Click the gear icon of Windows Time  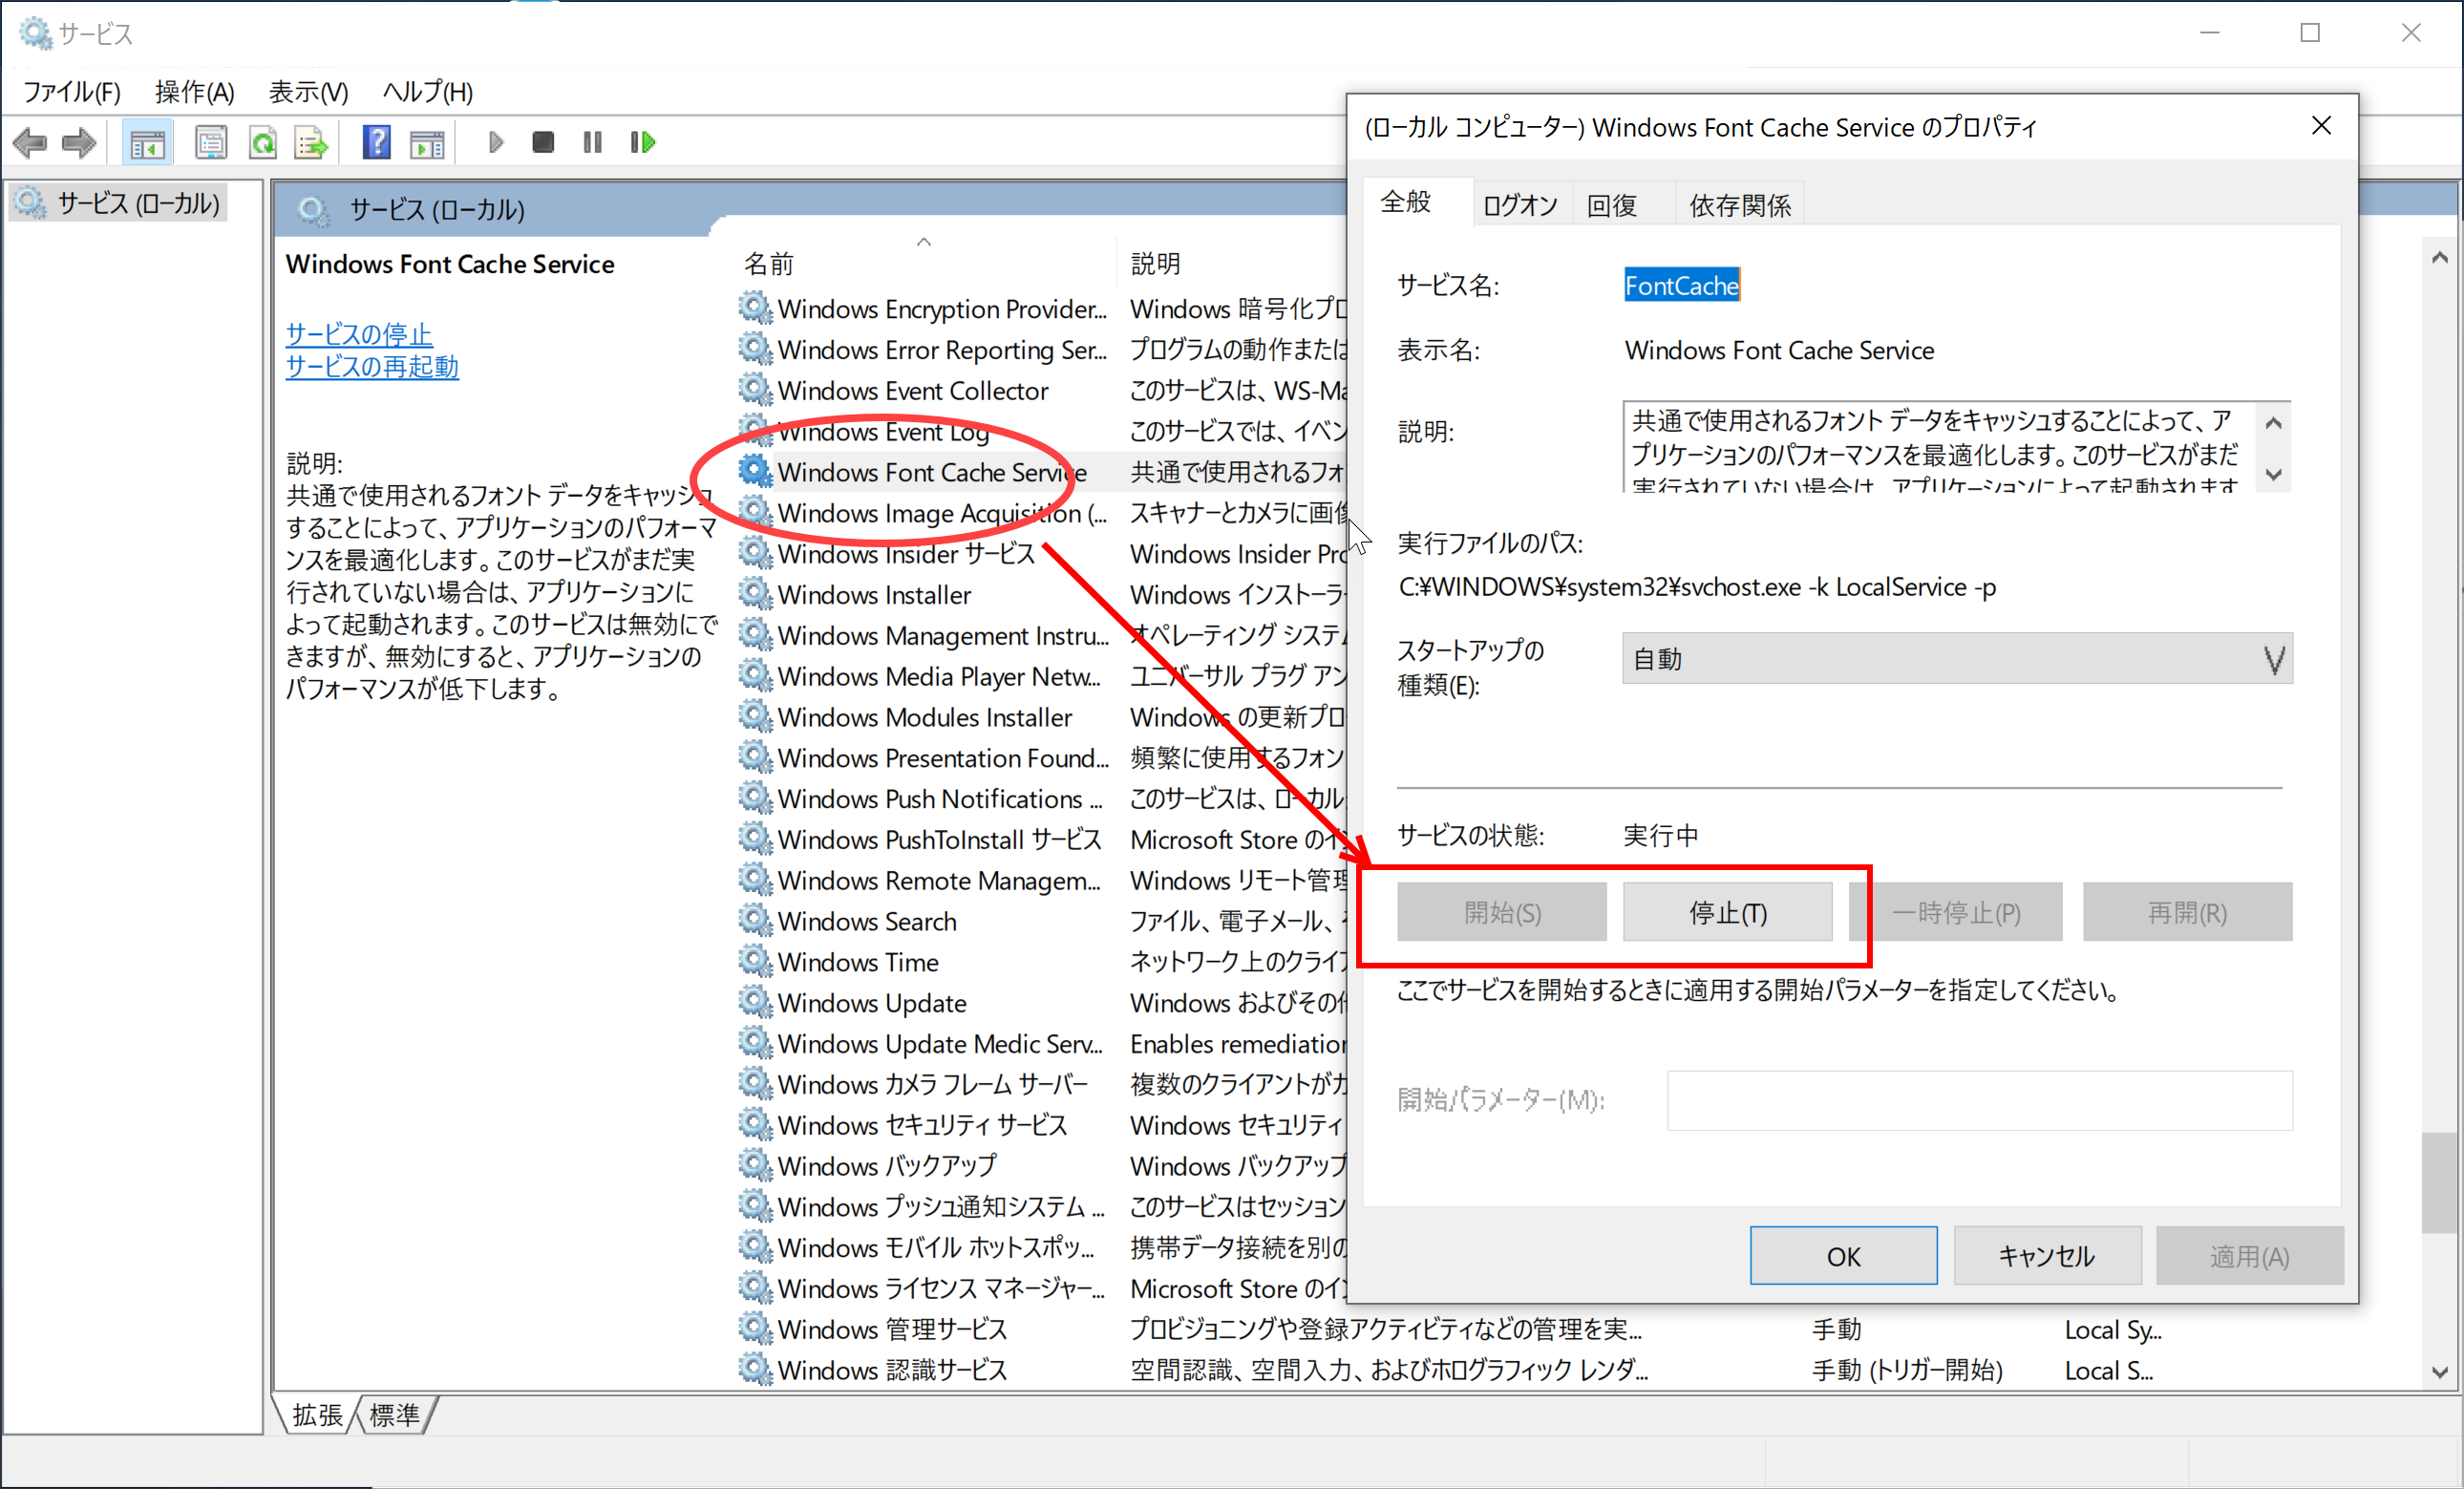click(x=755, y=961)
